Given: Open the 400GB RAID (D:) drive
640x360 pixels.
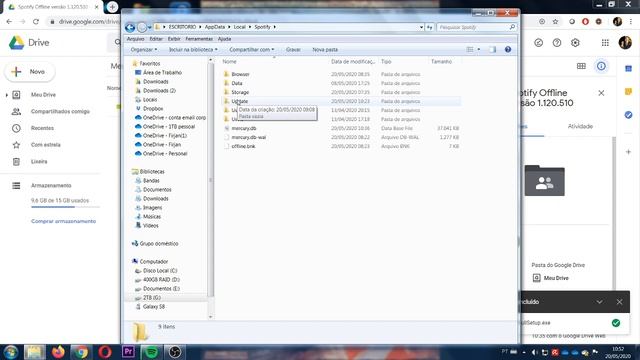Looking at the screenshot, I should pyautogui.click(x=161, y=280).
